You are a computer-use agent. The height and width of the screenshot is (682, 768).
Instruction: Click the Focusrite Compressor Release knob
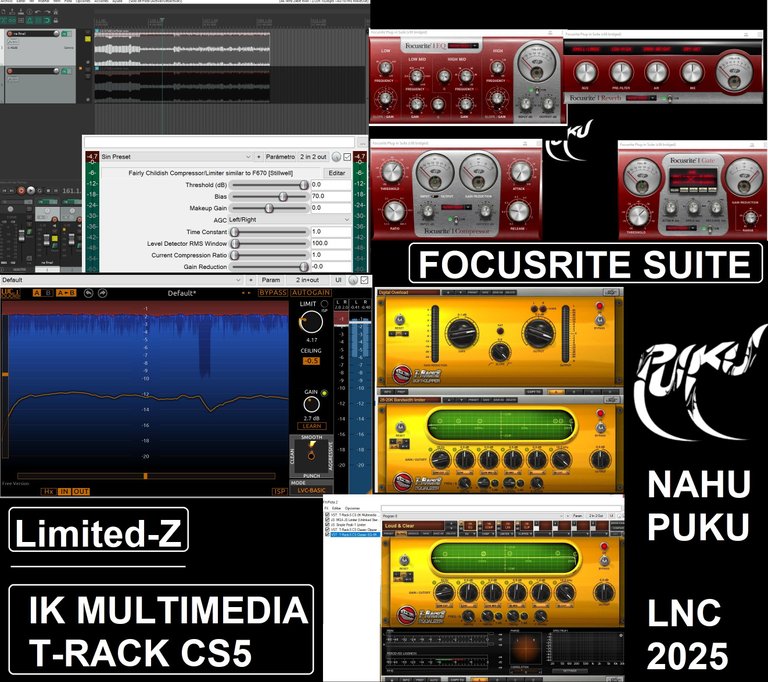[519, 212]
